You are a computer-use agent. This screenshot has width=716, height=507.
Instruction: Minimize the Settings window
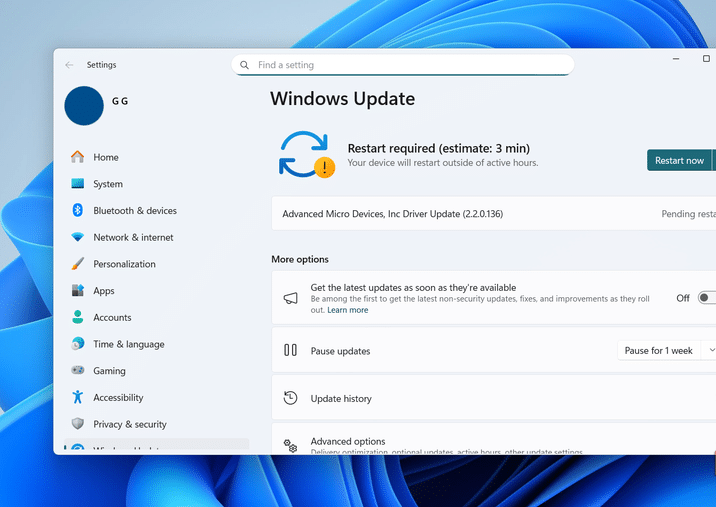point(676,58)
